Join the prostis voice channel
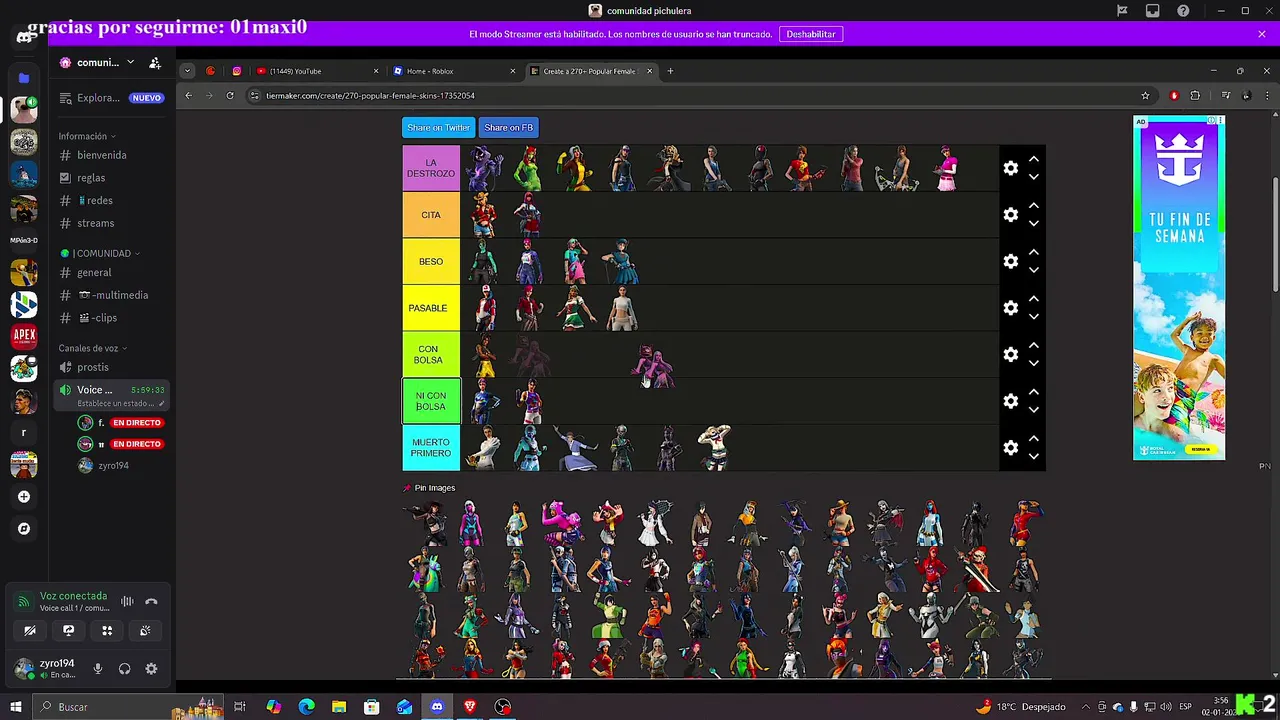This screenshot has height=720, width=1280. [111, 367]
